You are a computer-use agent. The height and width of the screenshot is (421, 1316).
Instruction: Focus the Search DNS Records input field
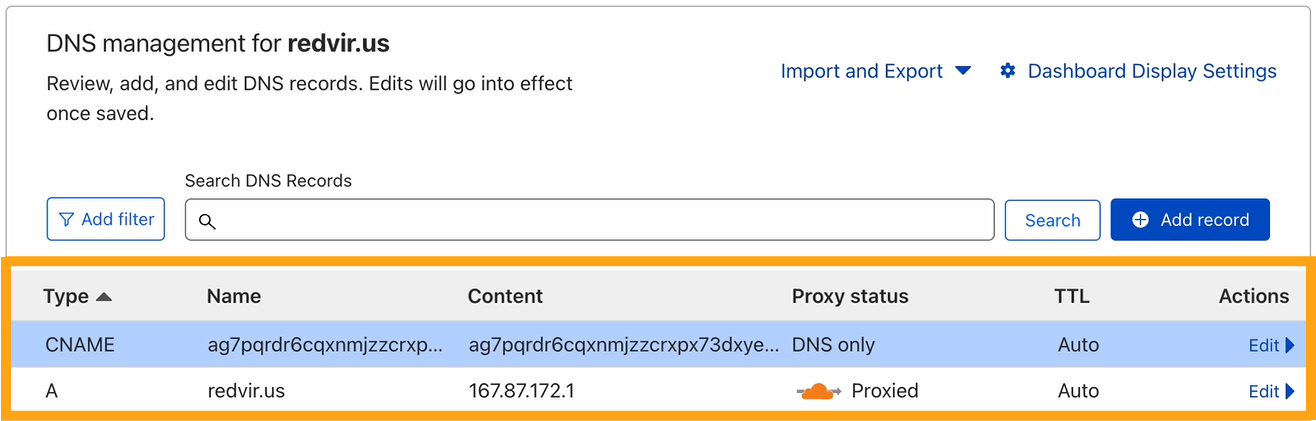600,220
